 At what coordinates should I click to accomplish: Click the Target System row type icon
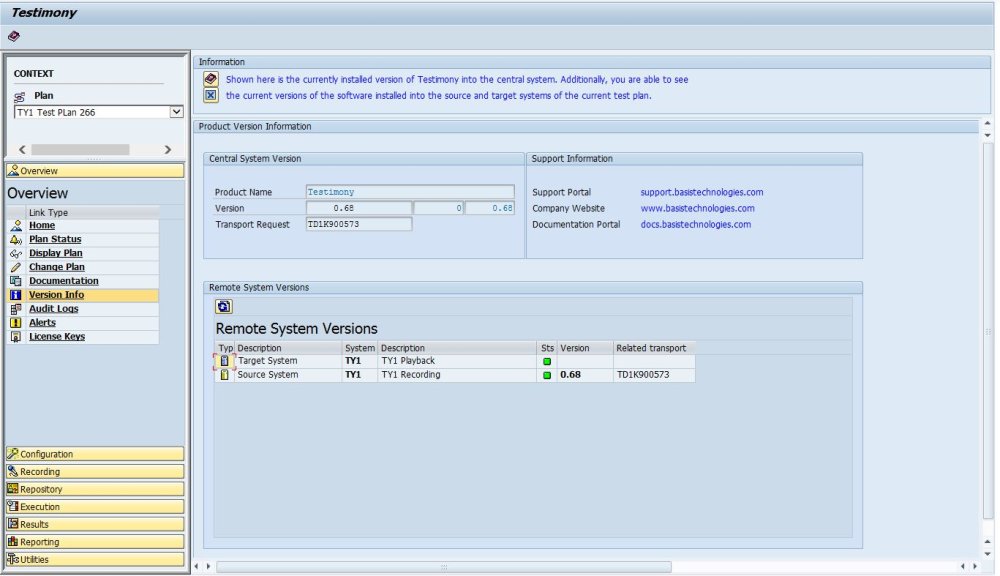point(224,361)
